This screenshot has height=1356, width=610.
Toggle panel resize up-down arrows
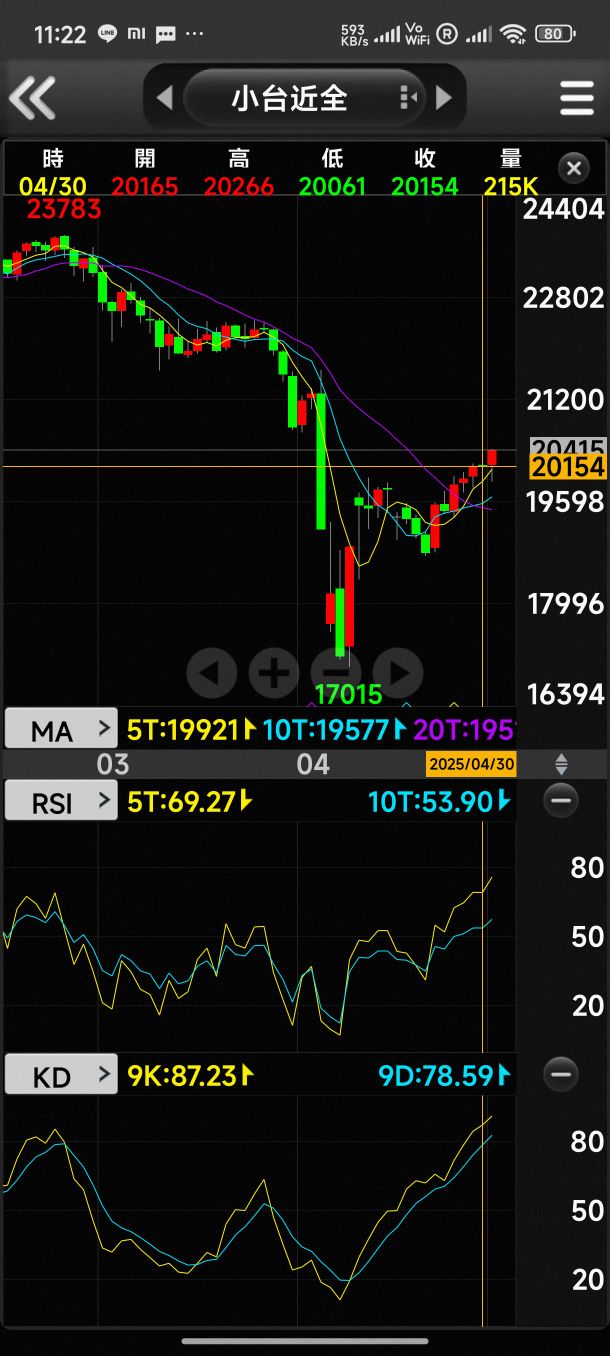[561, 765]
